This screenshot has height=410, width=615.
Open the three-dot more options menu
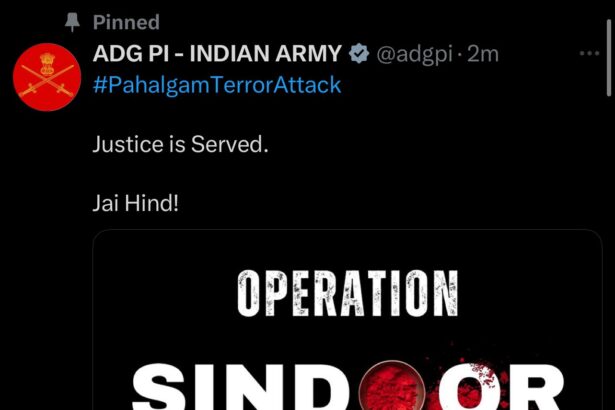click(x=589, y=53)
